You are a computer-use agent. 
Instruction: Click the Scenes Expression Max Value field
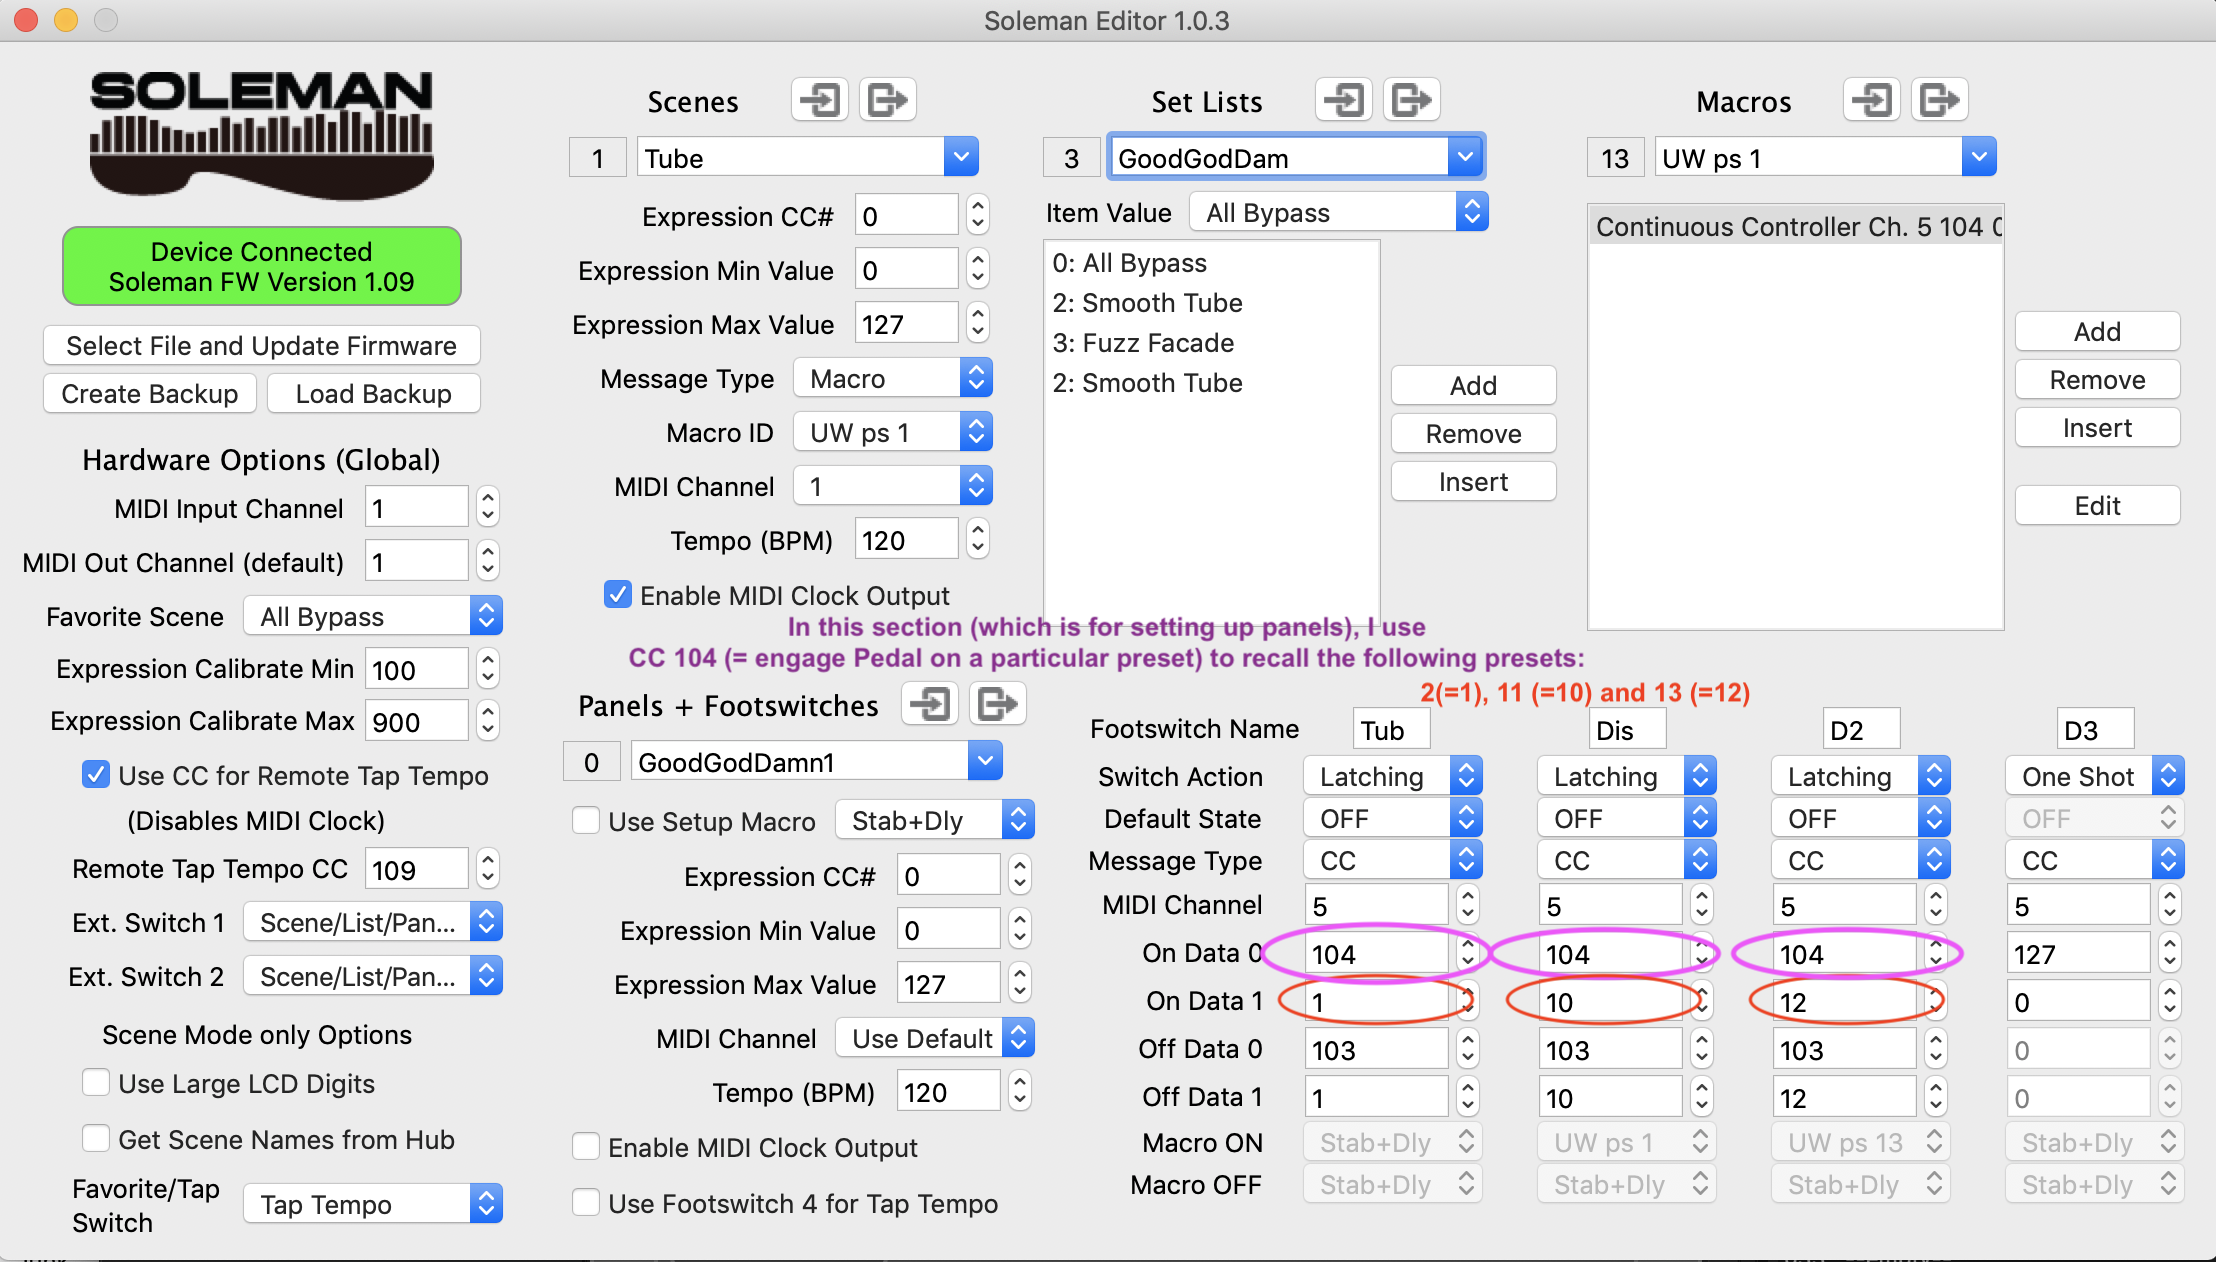pyautogui.click(x=907, y=324)
